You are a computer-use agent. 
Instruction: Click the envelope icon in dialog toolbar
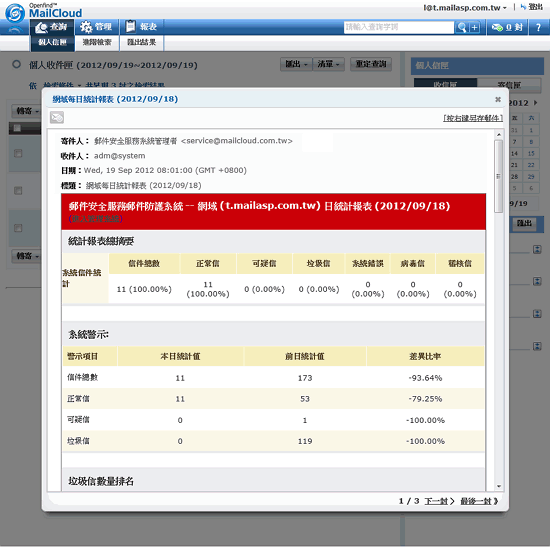[x=57, y=118]
